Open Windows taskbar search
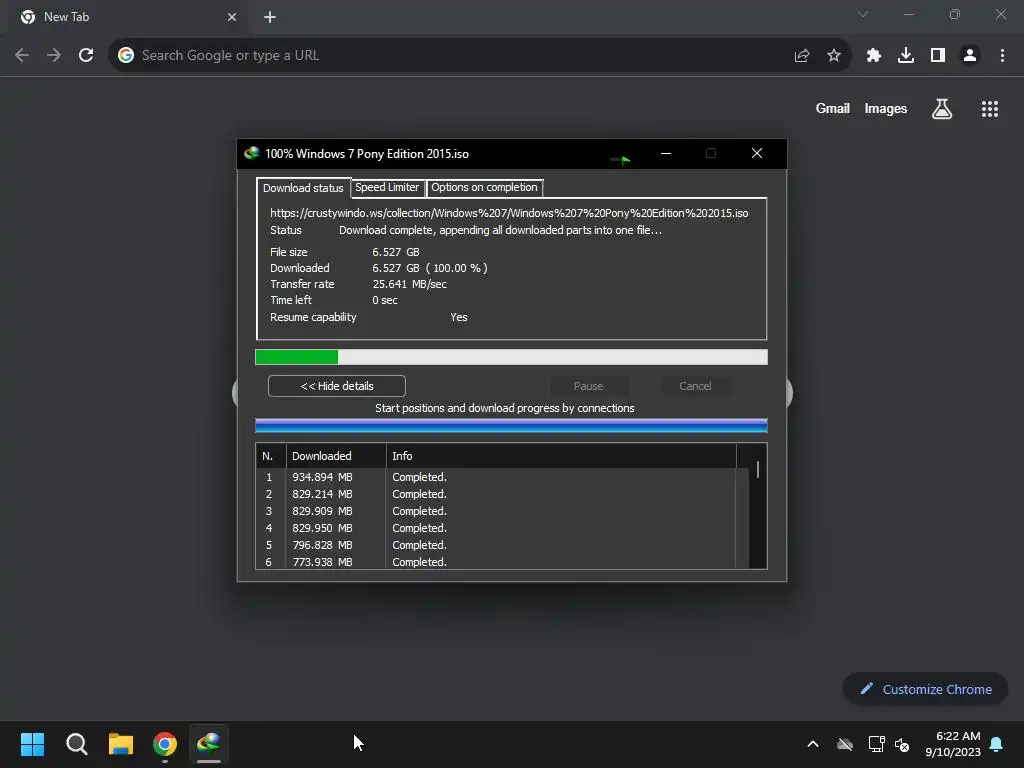Viewport: 1024px width, 768px height. tap(76, 744)
